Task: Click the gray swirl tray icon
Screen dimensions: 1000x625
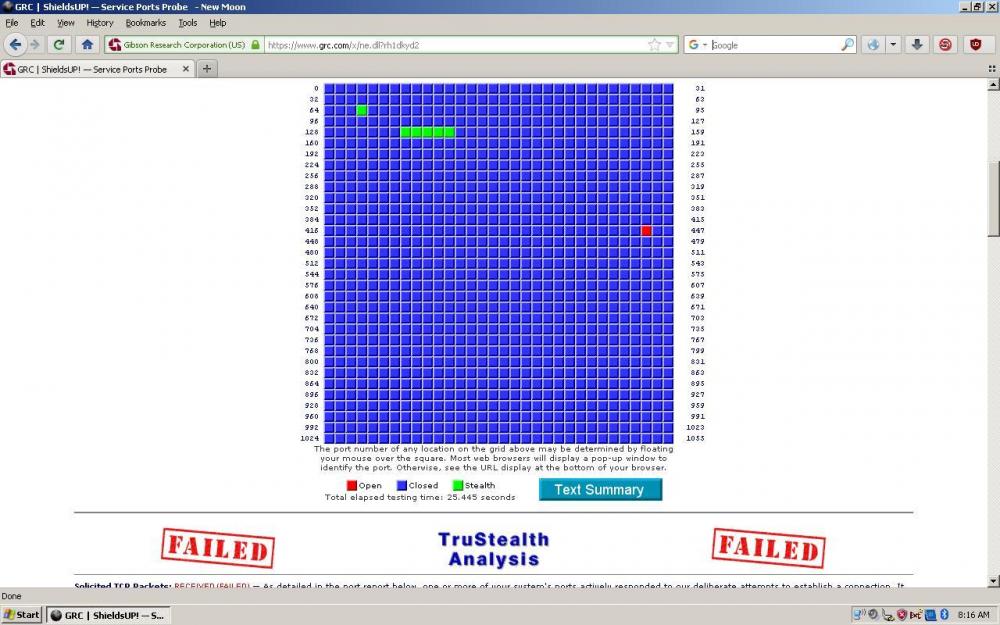Action: tap(873, 615)
